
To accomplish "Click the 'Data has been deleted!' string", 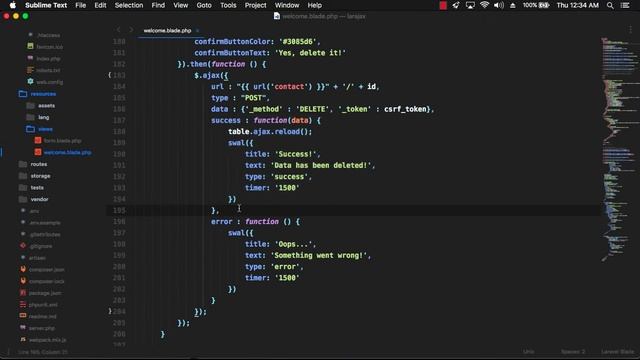I will click(321, 165).
